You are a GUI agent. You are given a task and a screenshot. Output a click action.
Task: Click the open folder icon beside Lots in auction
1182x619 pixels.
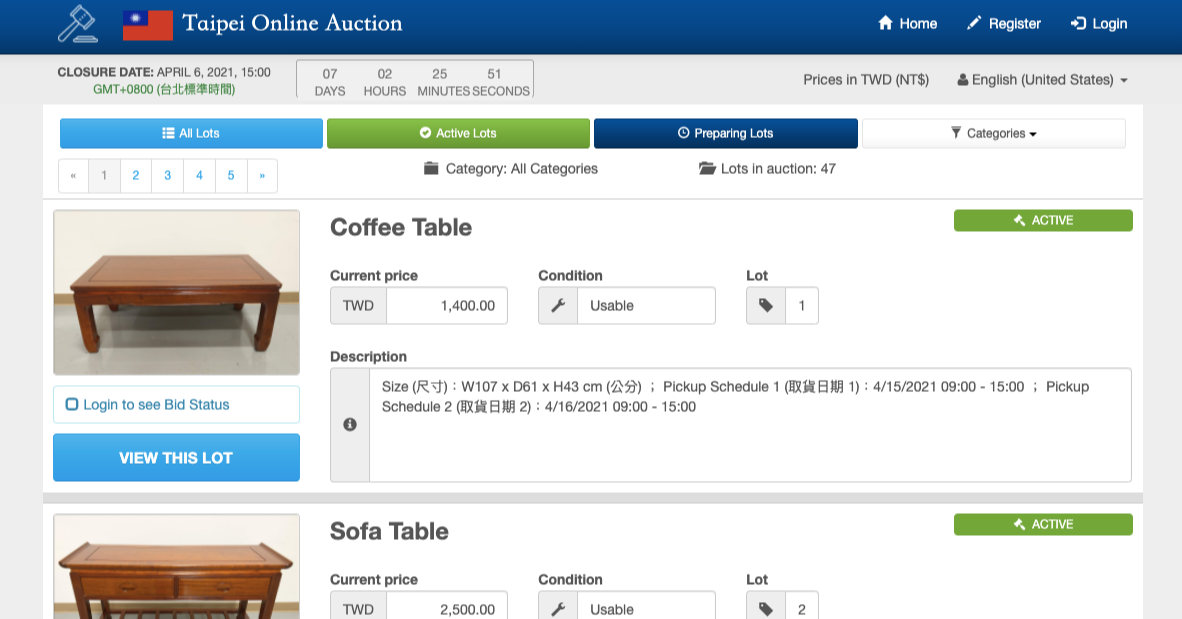coord(707,168)
